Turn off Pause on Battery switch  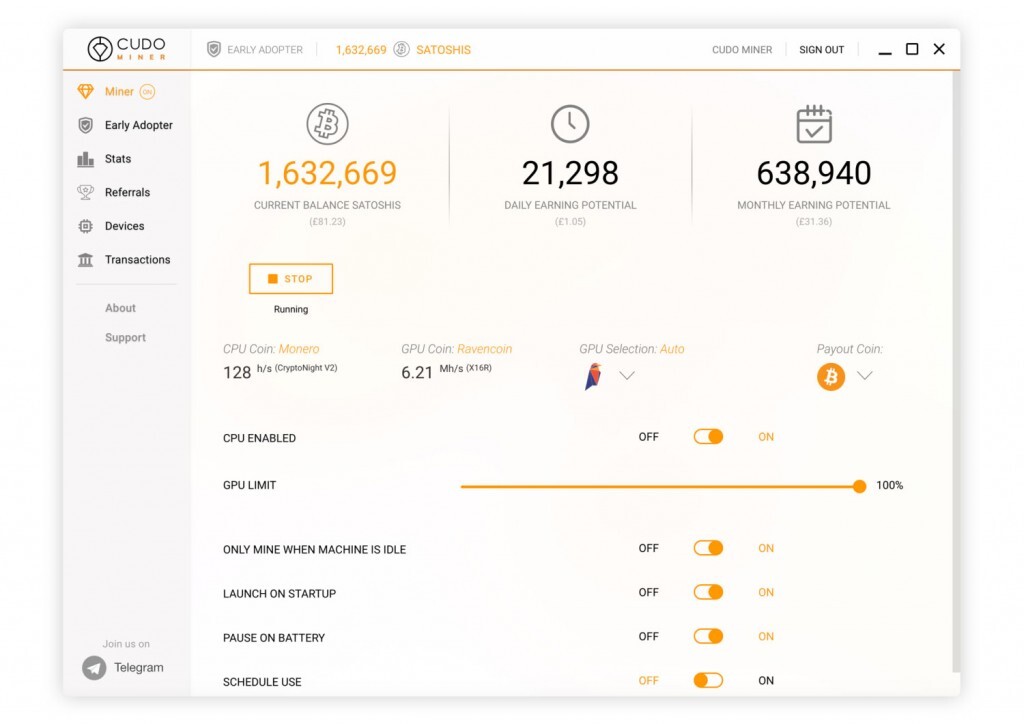(708, 636)
